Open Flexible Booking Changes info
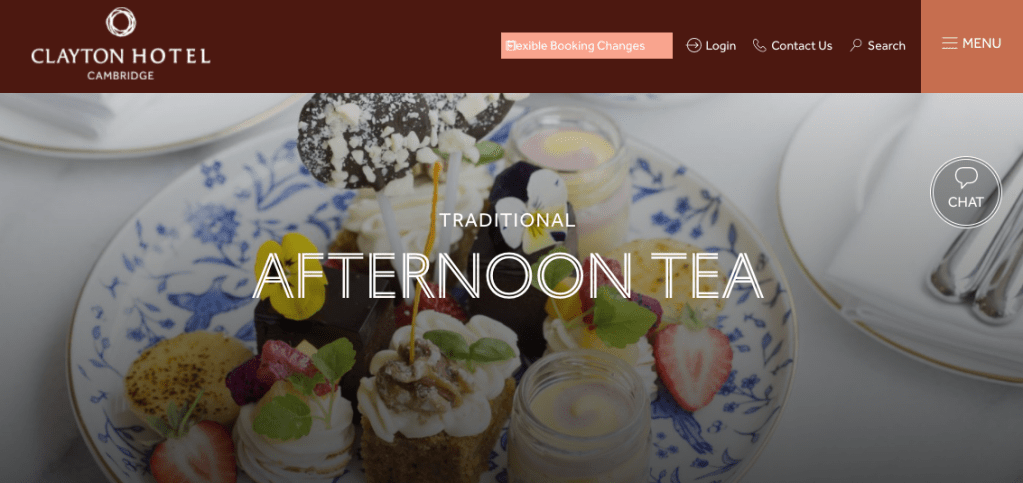1023x483 pixels. coord(587,46)
